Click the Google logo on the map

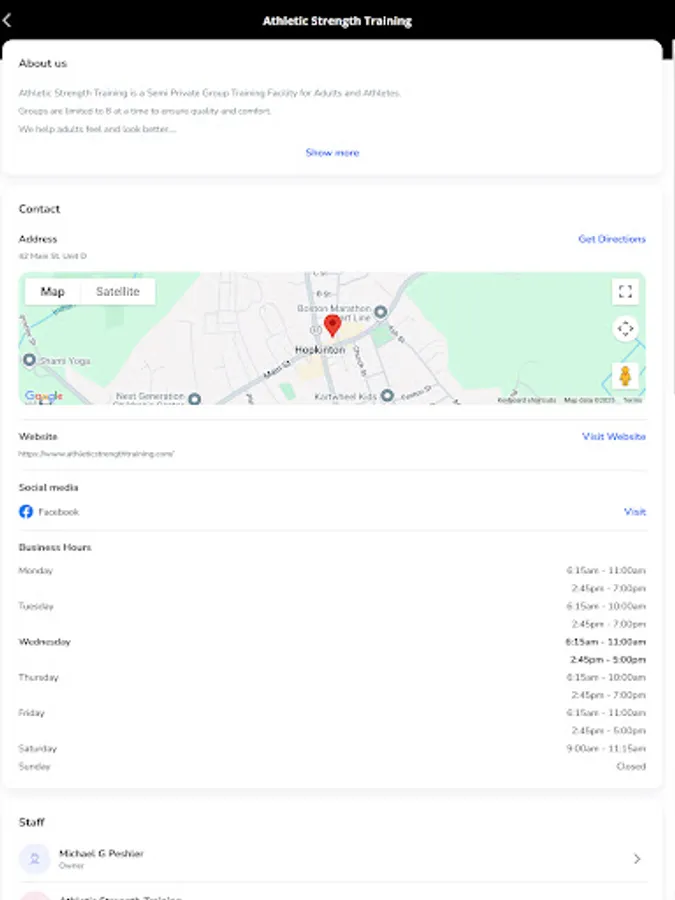pos(41,395)
